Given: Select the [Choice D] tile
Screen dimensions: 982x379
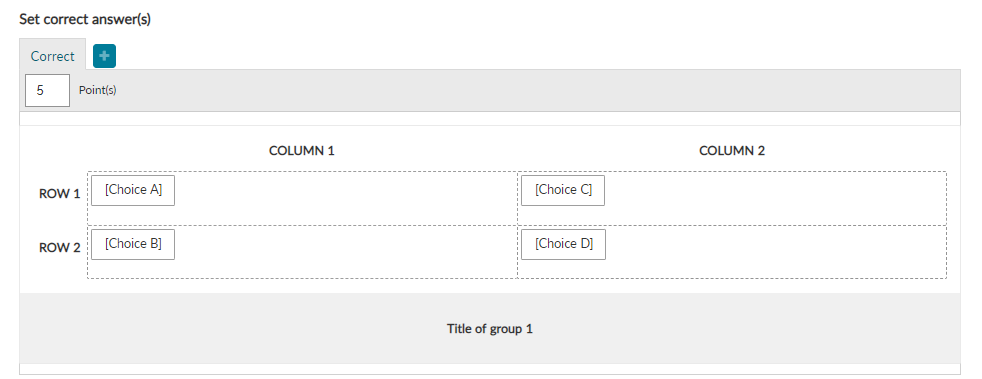Looking at the screenshot, I should [564, 244].
